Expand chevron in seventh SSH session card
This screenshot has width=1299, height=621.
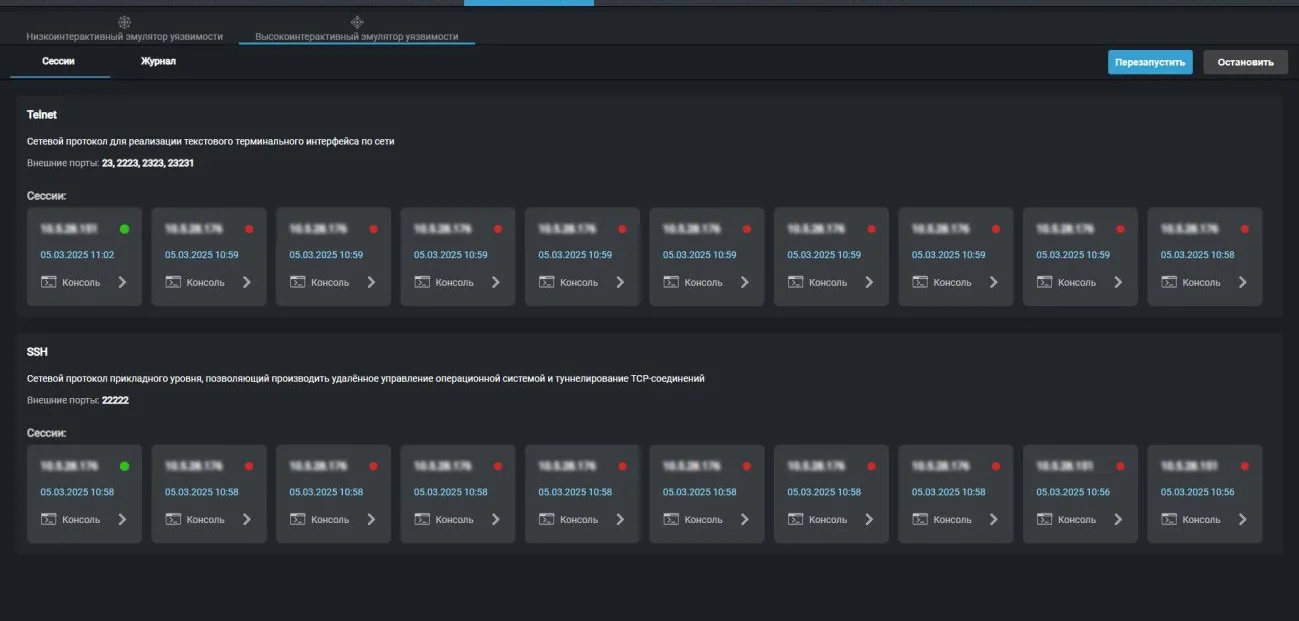tap(869, 519)
